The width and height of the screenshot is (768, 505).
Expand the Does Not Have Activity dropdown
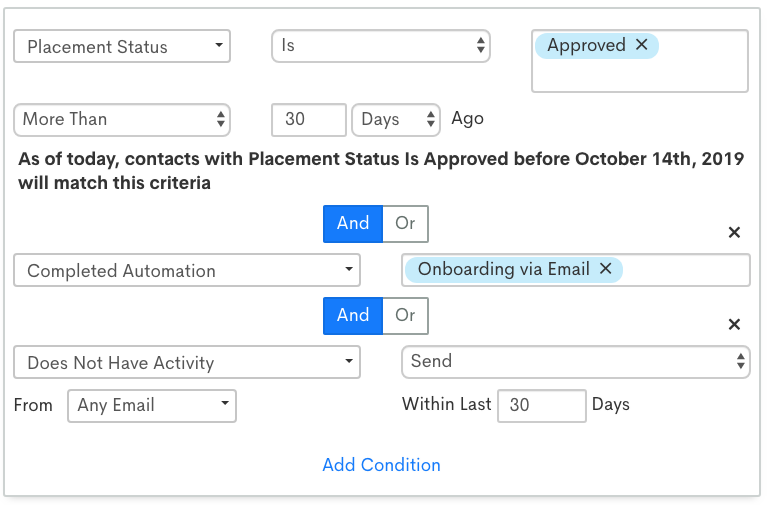tap(187, 362)
